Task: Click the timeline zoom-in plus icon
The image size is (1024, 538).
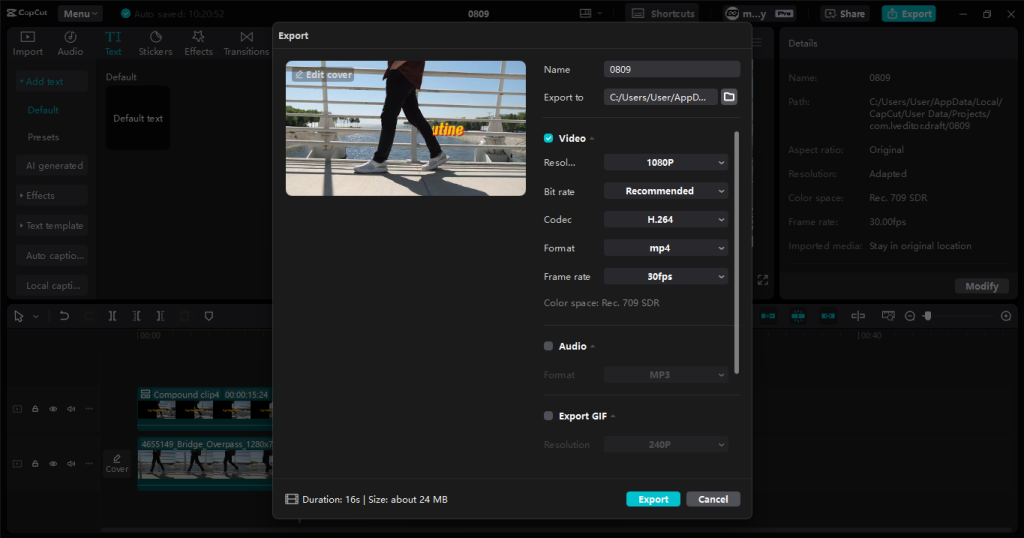Action: (x=1006, y=316)
